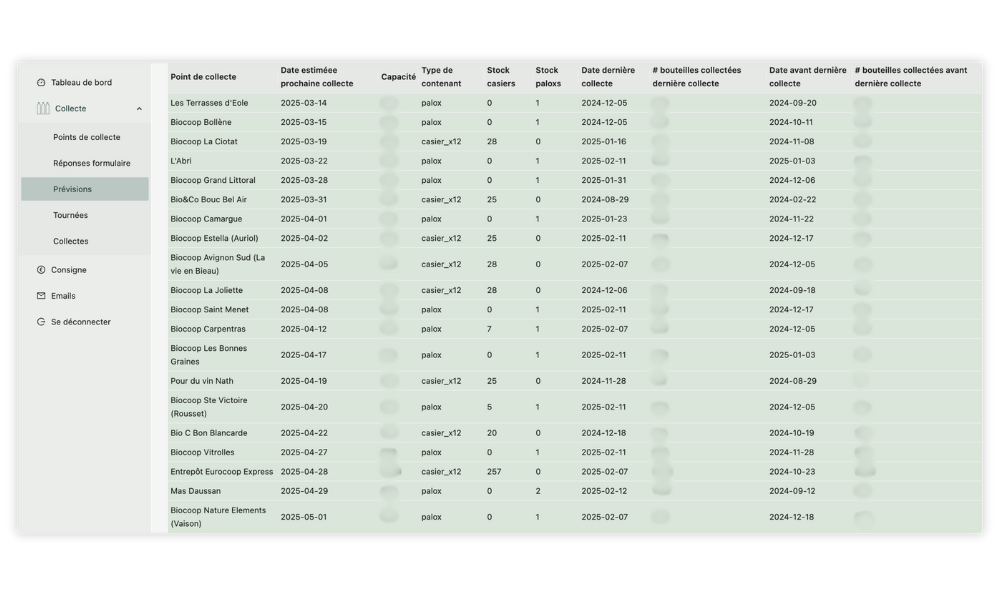This screenshot has width=1000, height=600.
Task: Click the Consigne euro icon
Action: (x=41, y=270)
